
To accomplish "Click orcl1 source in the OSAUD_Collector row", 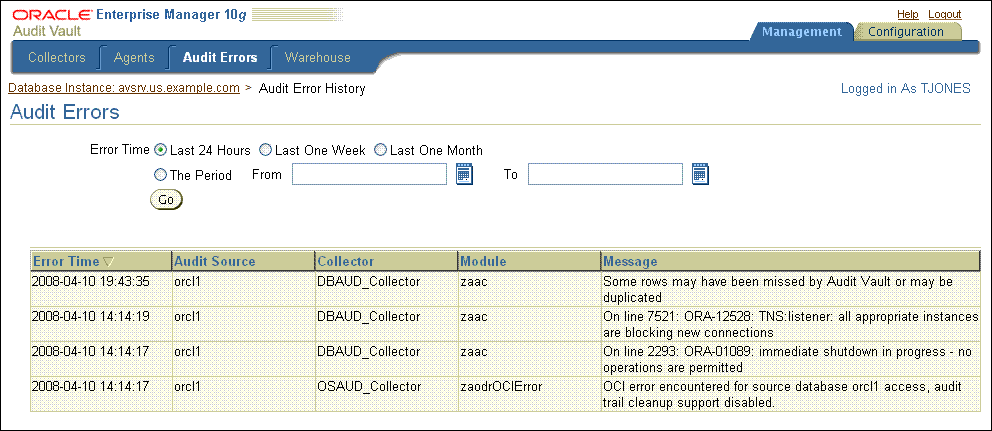I will 187,386.
